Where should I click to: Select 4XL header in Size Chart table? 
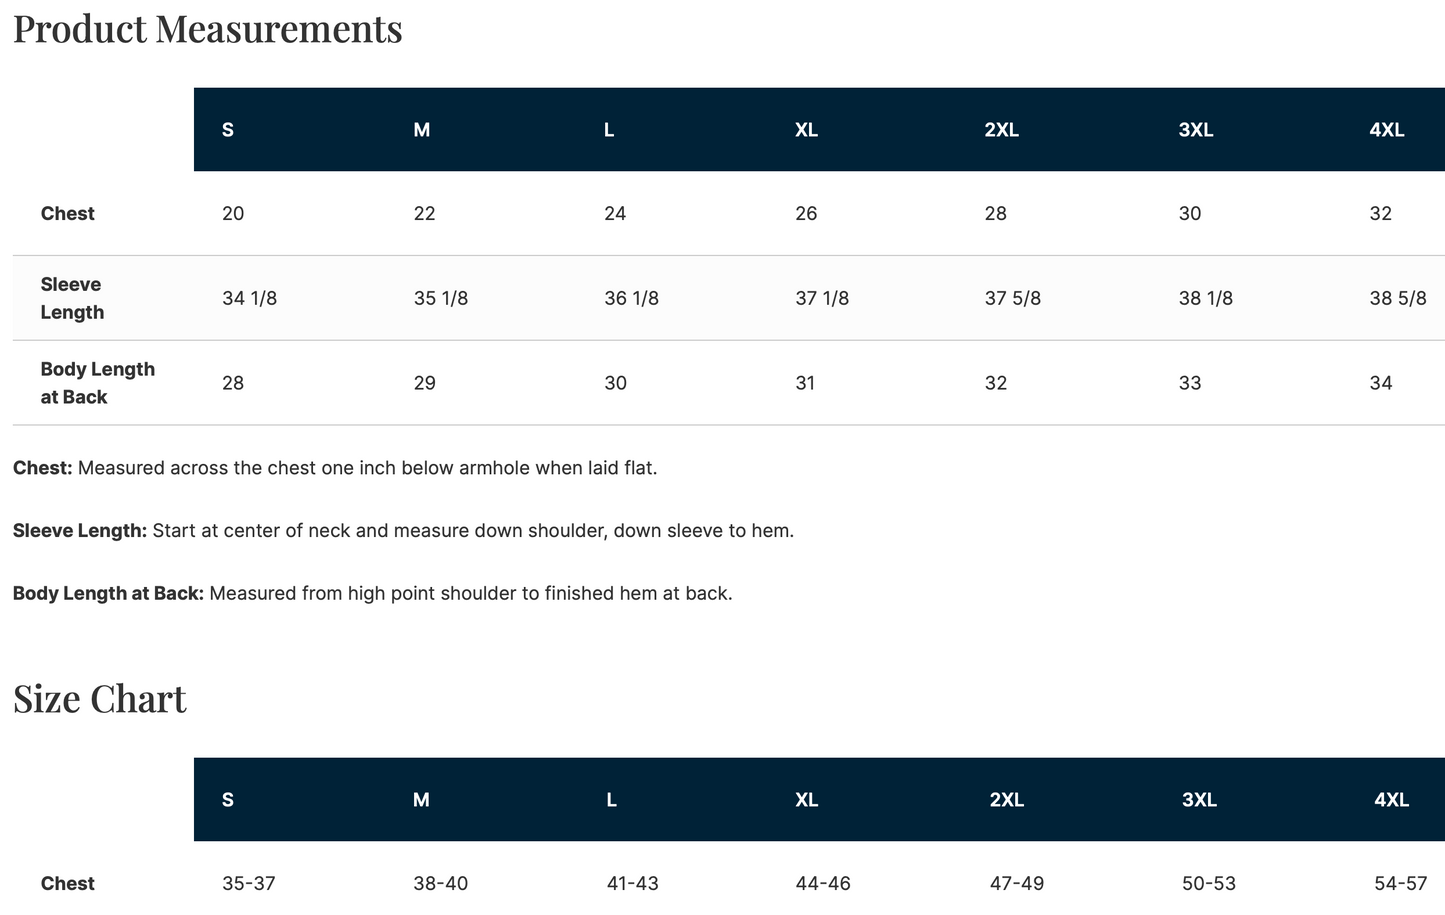1391,800
